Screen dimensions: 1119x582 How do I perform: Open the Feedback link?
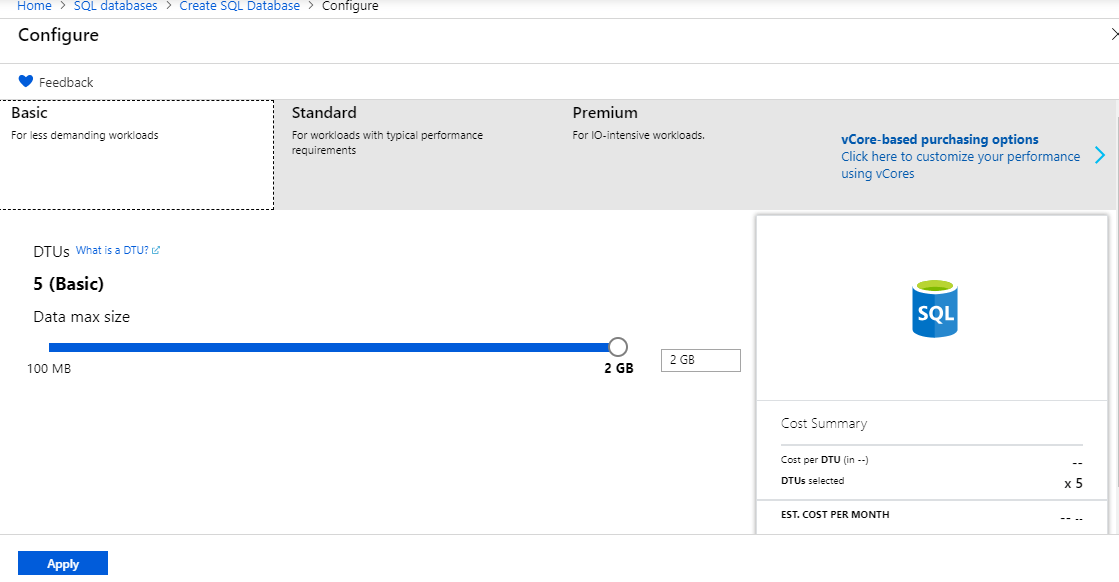pyautogui.click(x=66, y=83)
